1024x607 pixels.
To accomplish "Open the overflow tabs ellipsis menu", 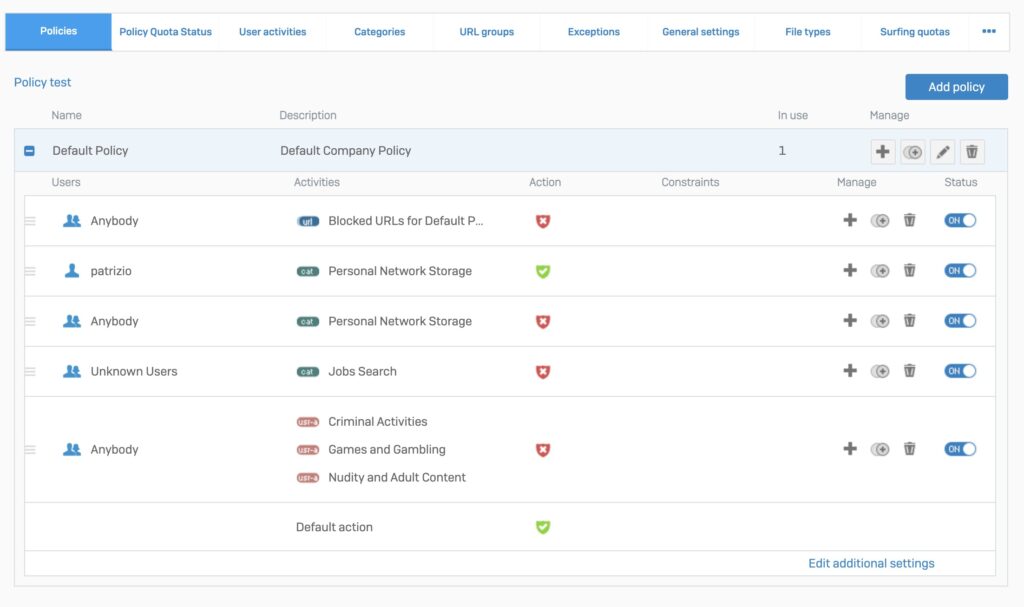I will [988, 31].
